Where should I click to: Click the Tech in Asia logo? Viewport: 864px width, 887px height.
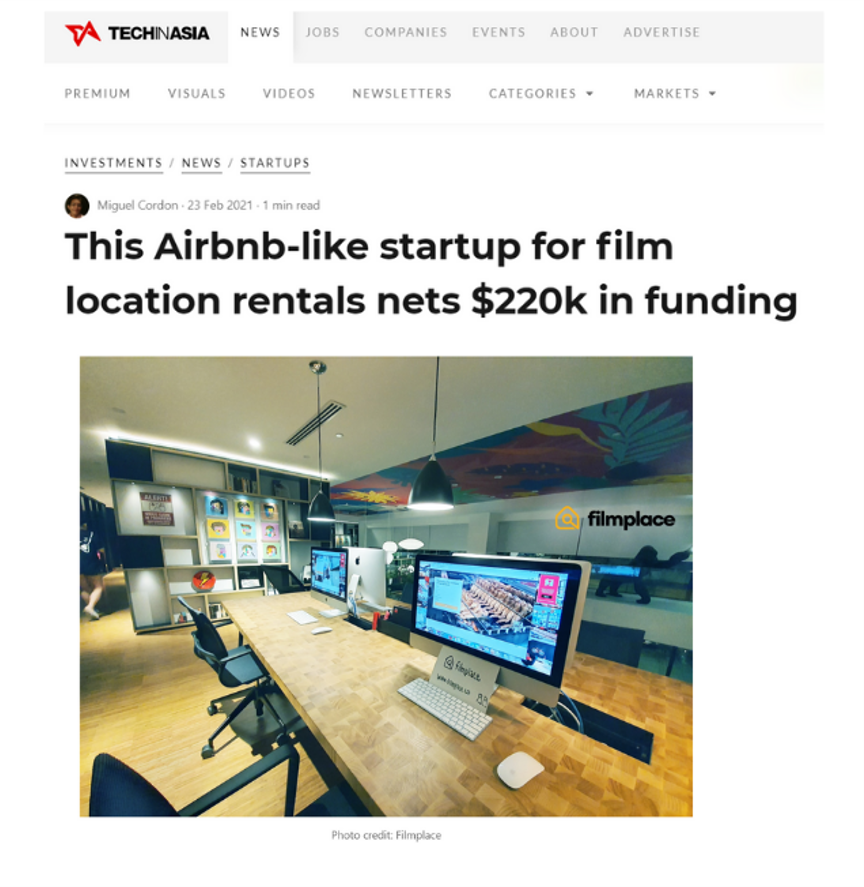tap(137, 33)
